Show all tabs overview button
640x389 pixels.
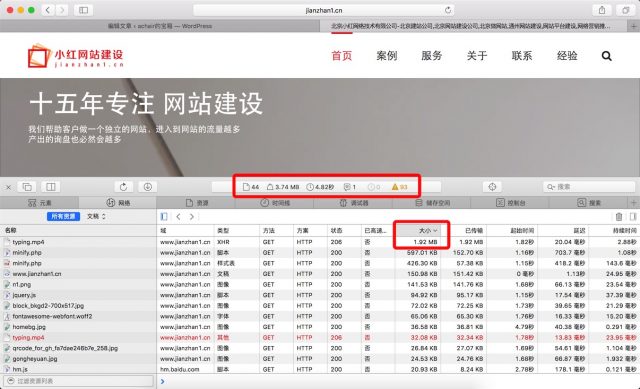[625, 10]
